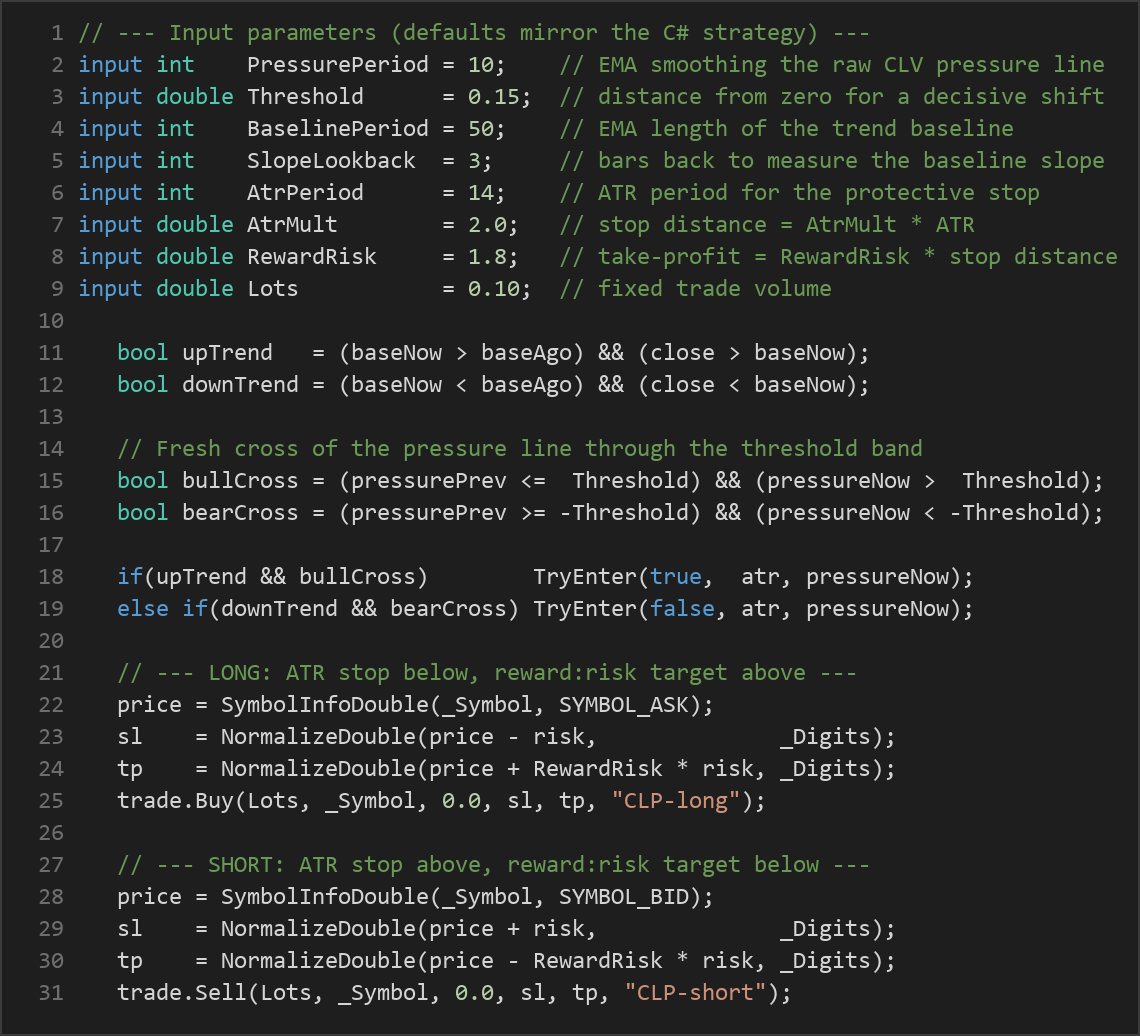Screen dimensions: 1140x1036
Task: Click the bullCross declaration
Action: point(240,481)
